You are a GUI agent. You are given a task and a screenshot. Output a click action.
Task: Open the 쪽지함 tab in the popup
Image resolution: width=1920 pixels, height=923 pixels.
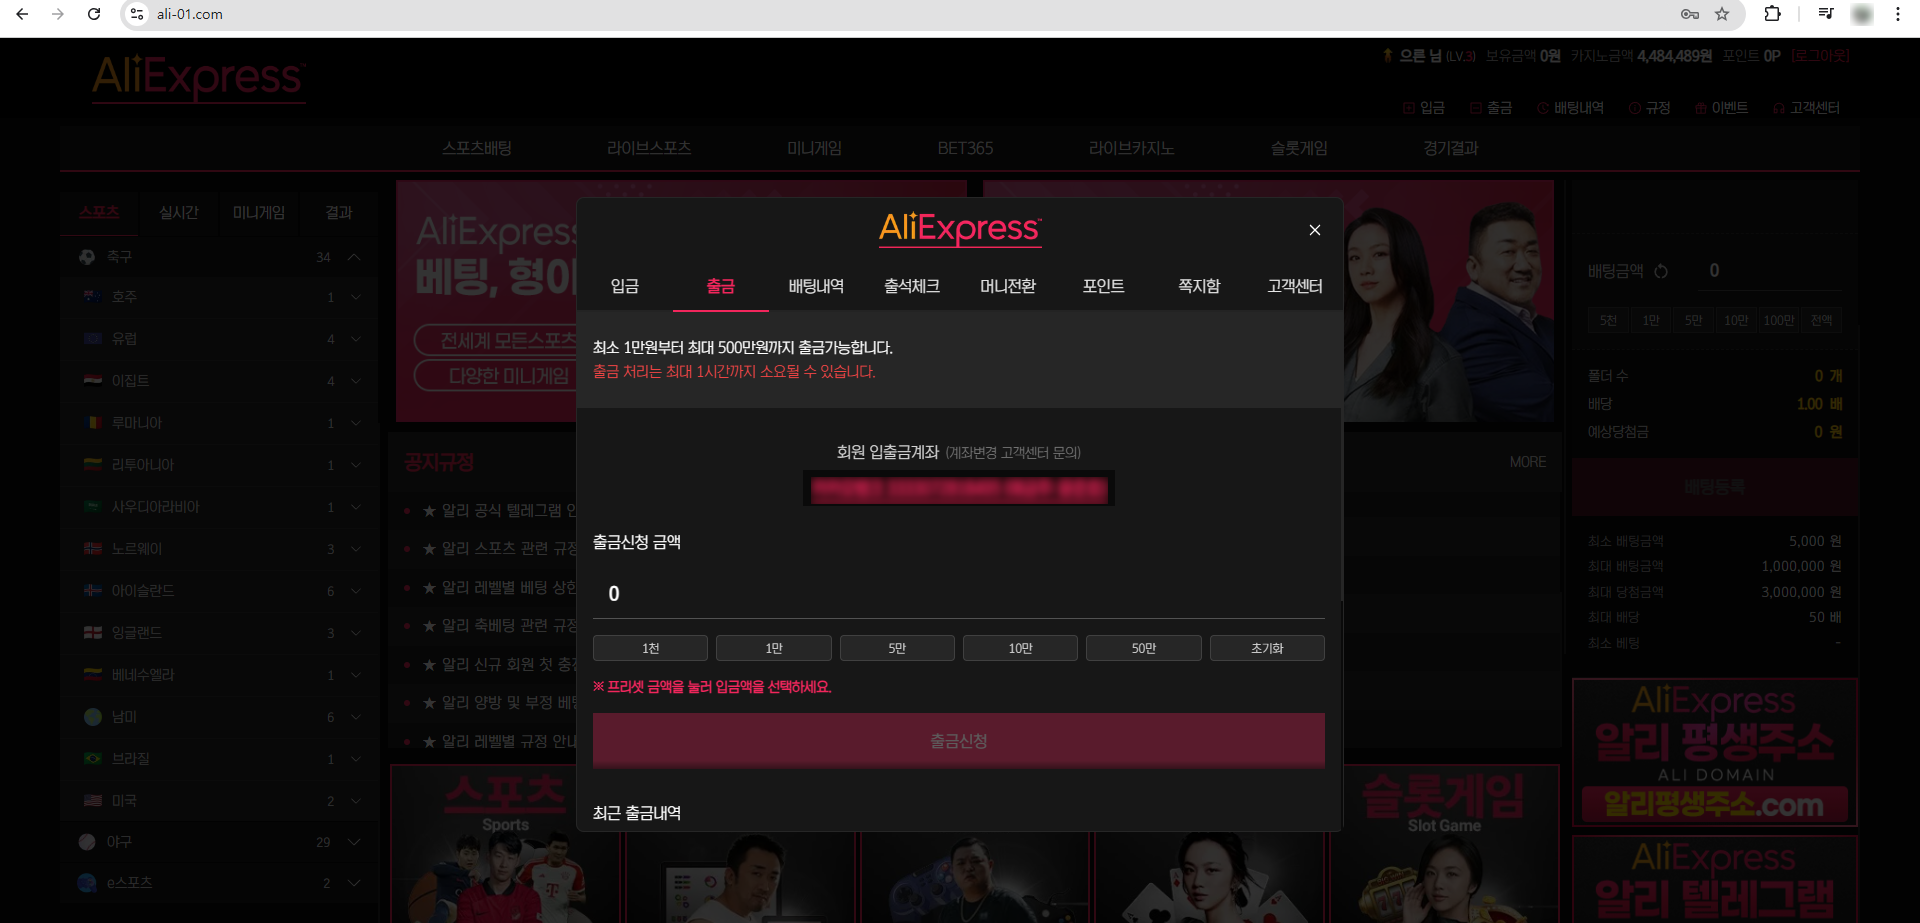coord(1199,286)
